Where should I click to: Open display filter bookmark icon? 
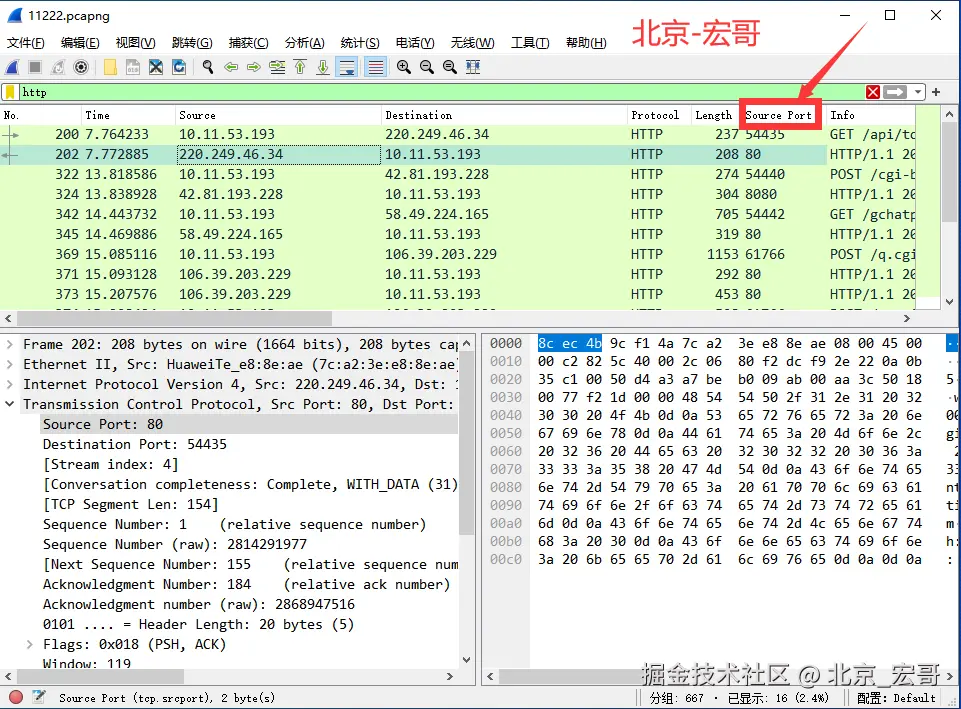(x=10, y=92)
